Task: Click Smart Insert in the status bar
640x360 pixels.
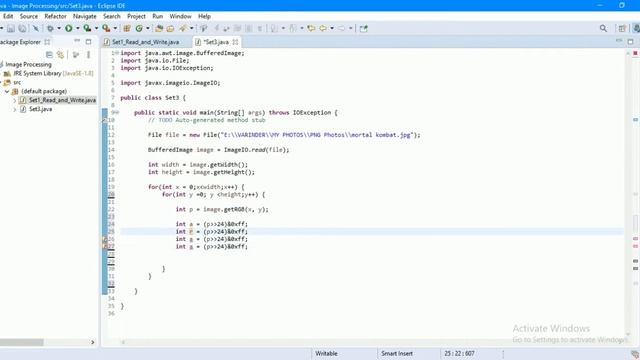Action: tap(397, 353)
